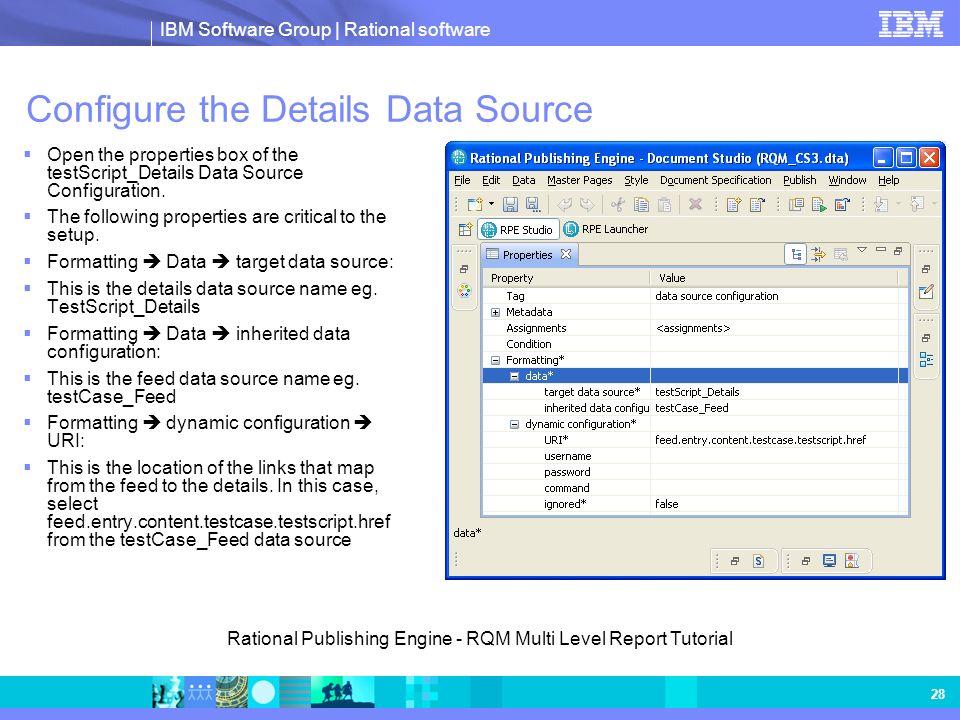
Task: Click the Show Categories tree icon in Properties
Action: pos(796,254)
